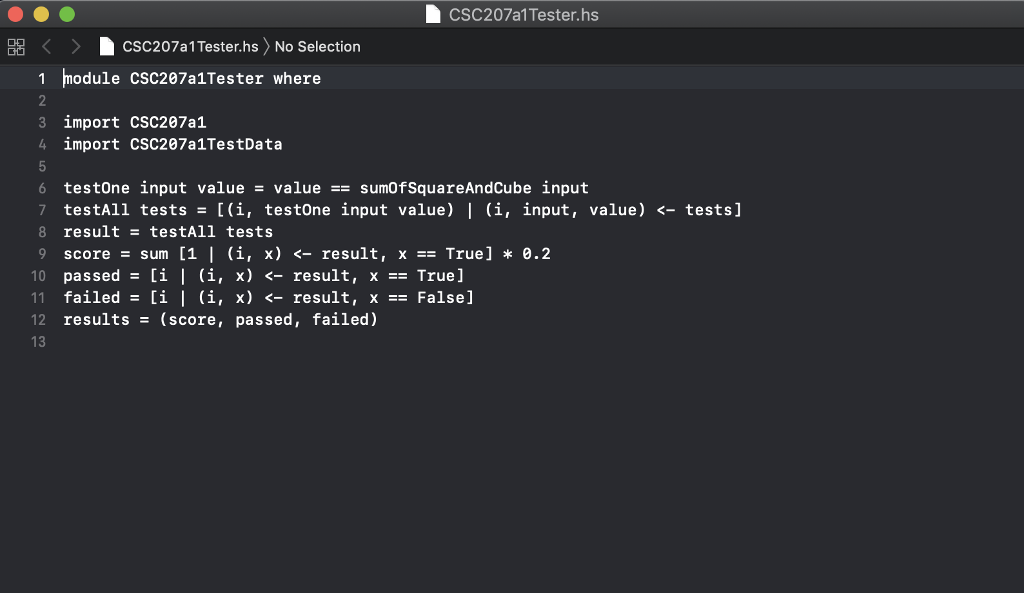Place cursor on import CSC207a1 line

tap(135, 122)
